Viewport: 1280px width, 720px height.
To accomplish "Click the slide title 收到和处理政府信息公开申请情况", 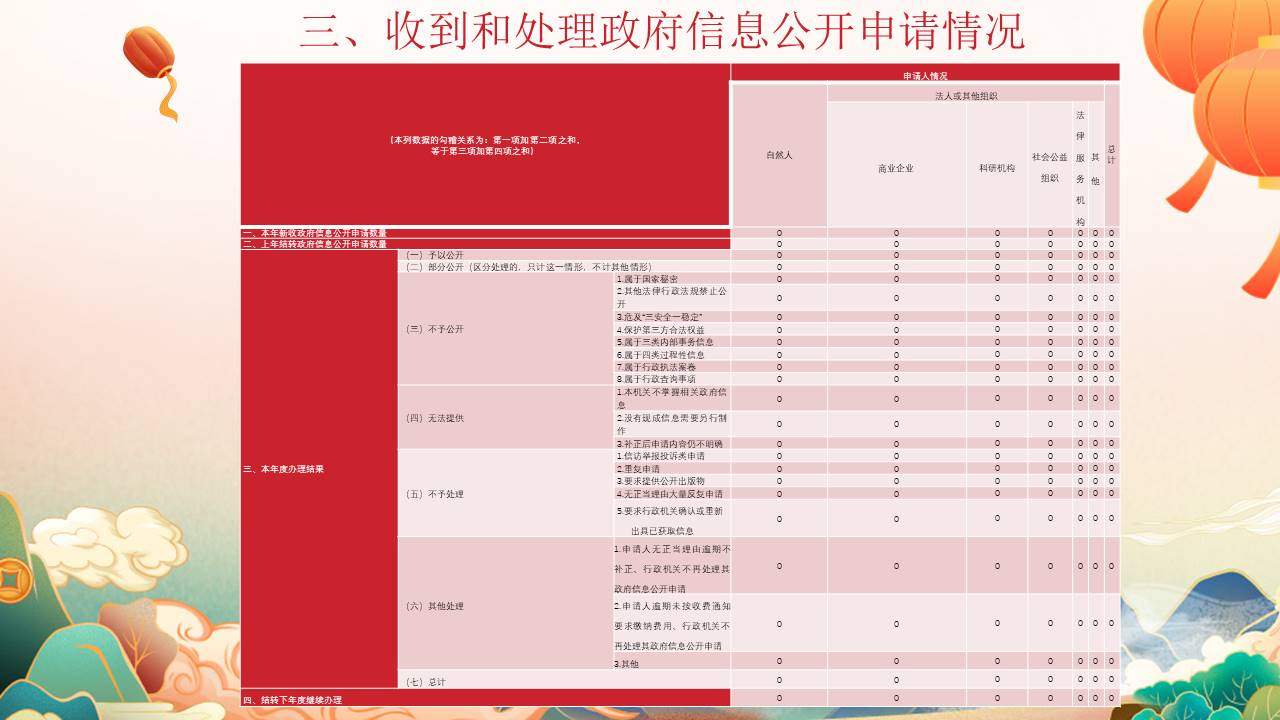I will [662, 31].
